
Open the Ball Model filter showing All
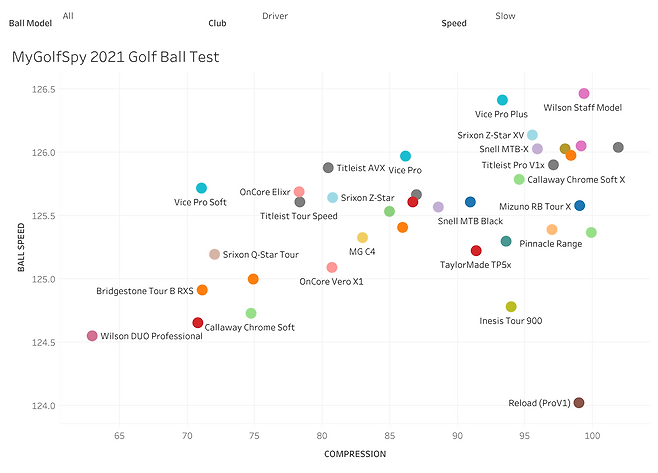tap(68, 16)
